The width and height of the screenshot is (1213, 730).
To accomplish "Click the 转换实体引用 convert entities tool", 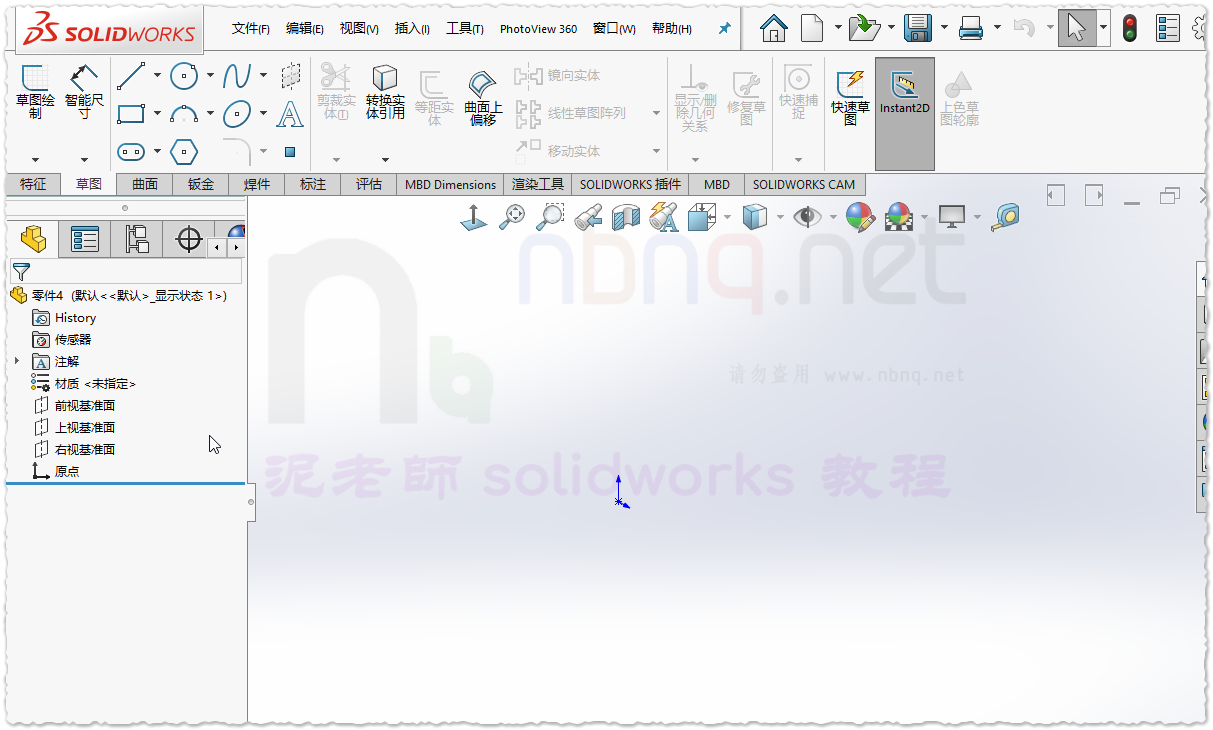I will tap(385, 92).
